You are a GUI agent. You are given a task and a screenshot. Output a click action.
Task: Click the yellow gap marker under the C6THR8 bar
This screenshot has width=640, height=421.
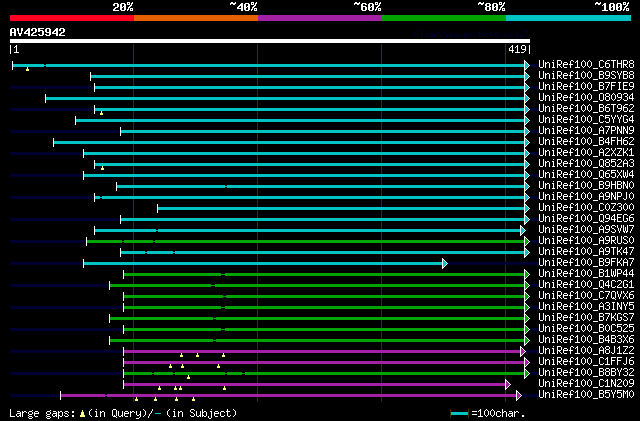27,69
